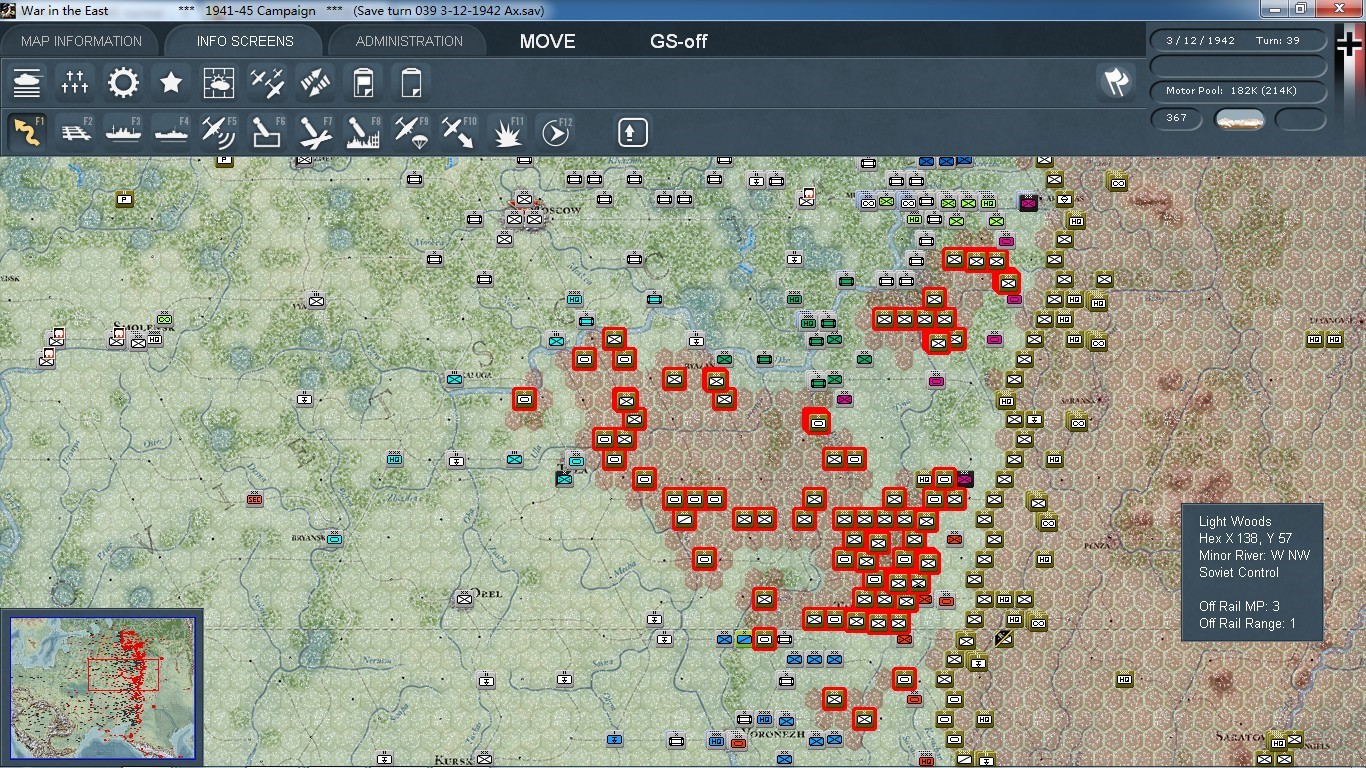Toggle the GS-off ground support setting
This screenshot has height=768, width=1366.
point(679,42)
